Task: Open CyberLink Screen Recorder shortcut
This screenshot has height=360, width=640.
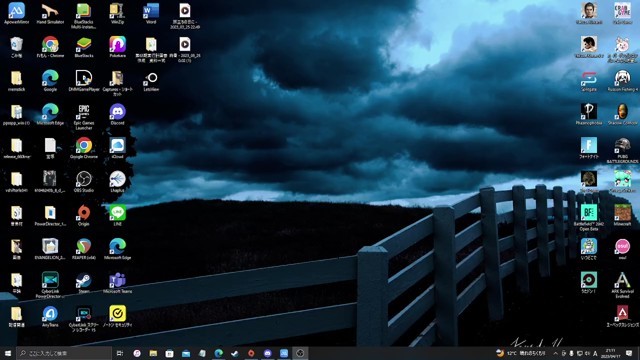Action: click(x=84, y=319)
